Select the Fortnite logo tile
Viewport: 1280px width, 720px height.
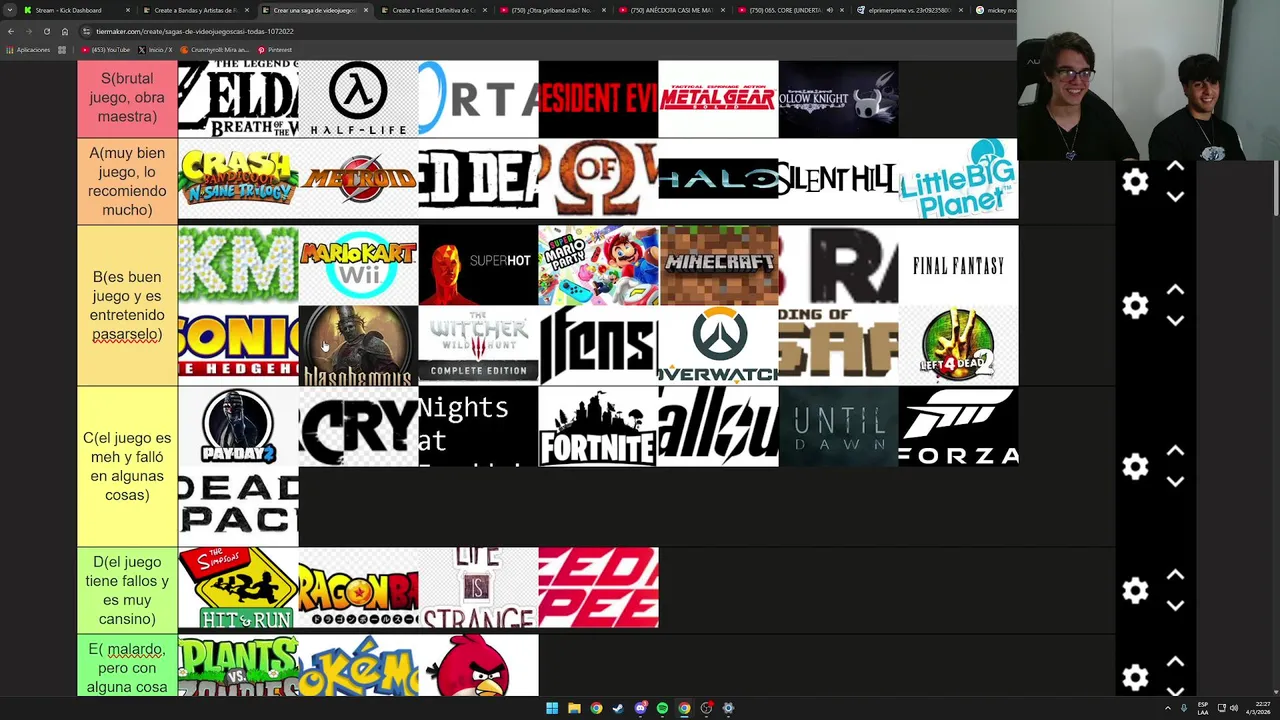coord(598,427)
